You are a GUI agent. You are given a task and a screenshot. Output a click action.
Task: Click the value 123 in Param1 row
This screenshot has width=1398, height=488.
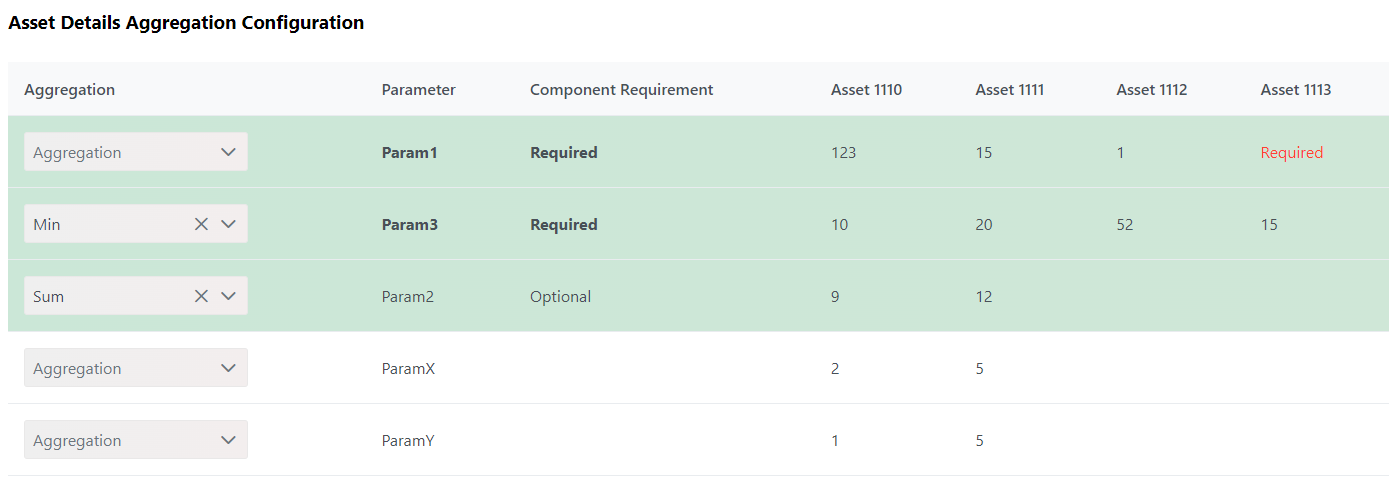[844, 153]
